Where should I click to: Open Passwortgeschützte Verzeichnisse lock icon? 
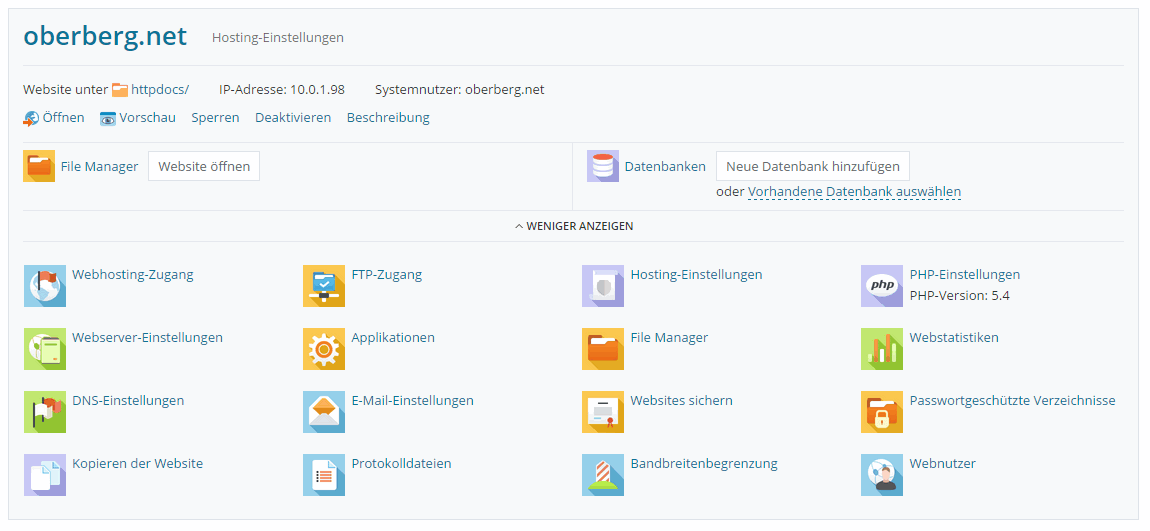click(x=881, y=412)
